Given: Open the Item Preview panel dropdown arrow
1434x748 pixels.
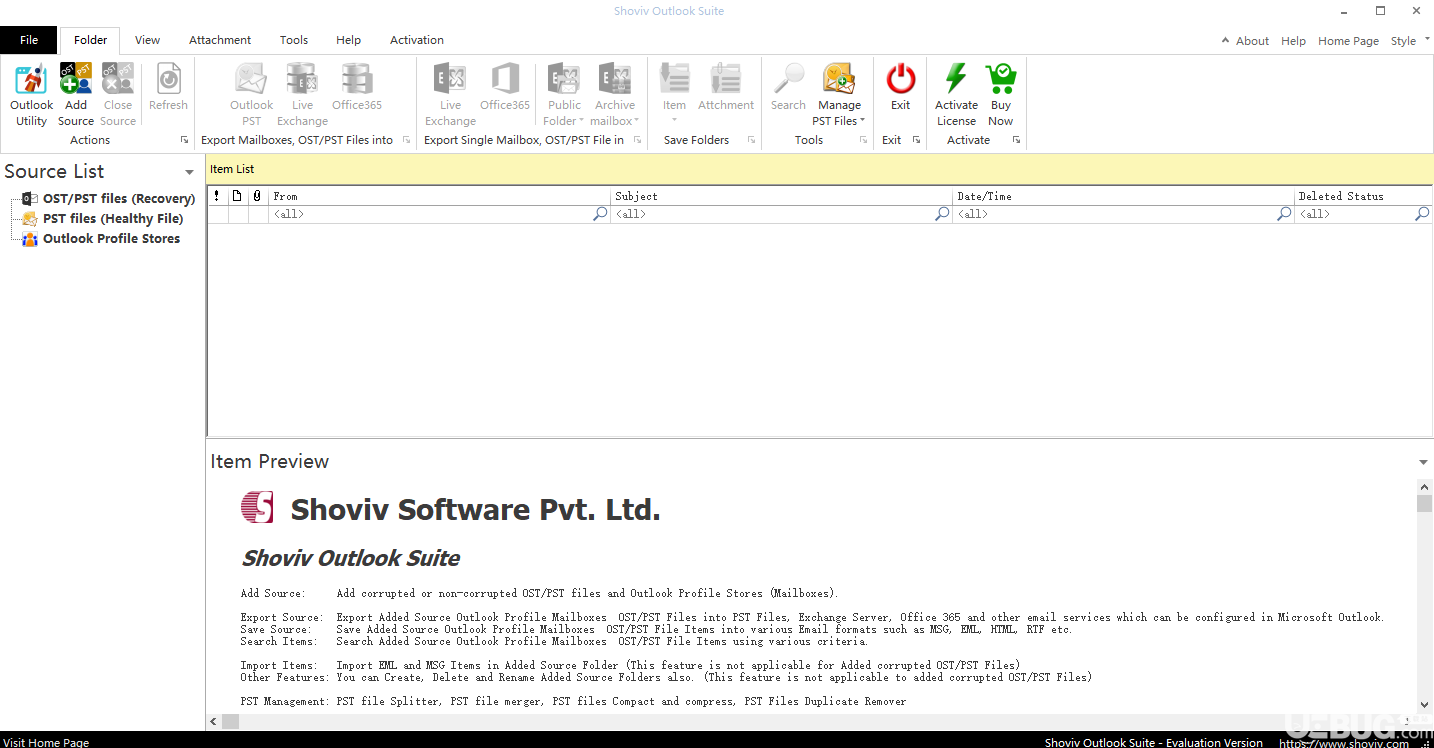Looking at the screenshot, I should click(1423, 462).
